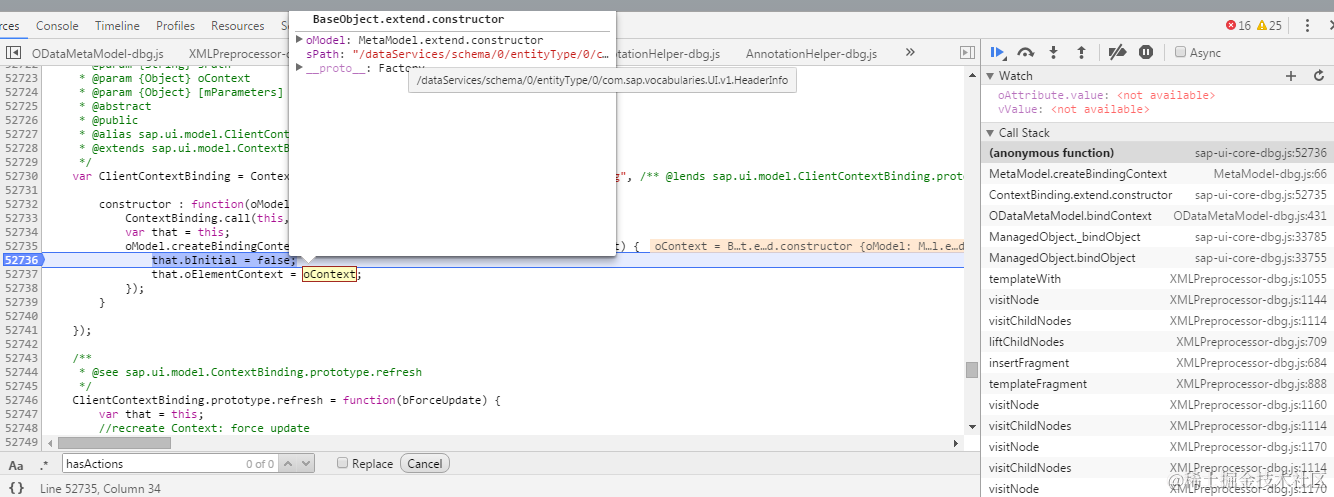
Task: Click the 25 warnings indicator
Action: click(x=1269, y=26)
